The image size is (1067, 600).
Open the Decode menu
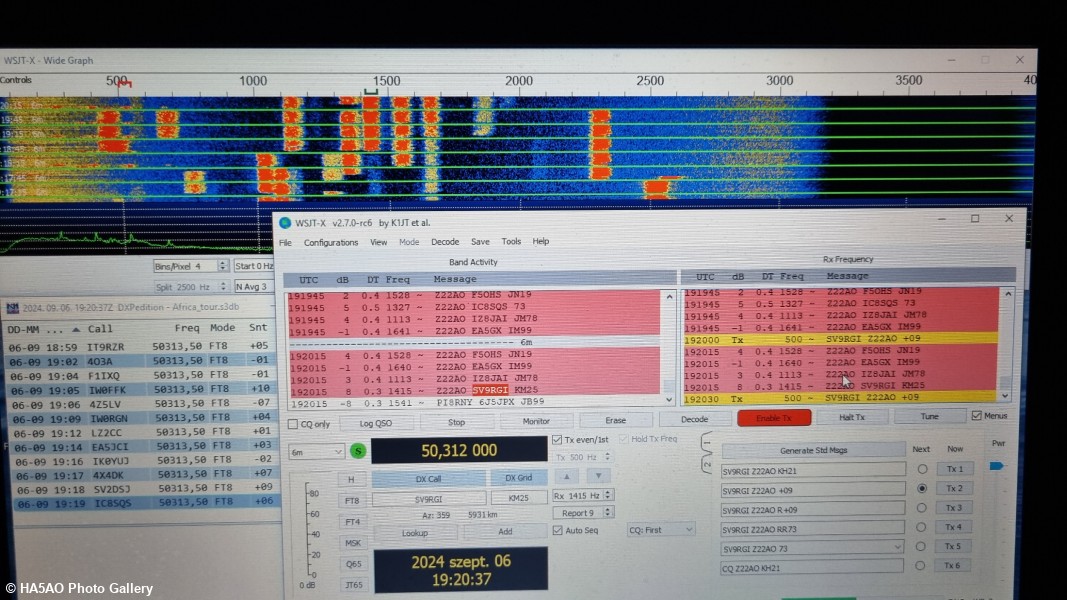click(x=445, y=241)
